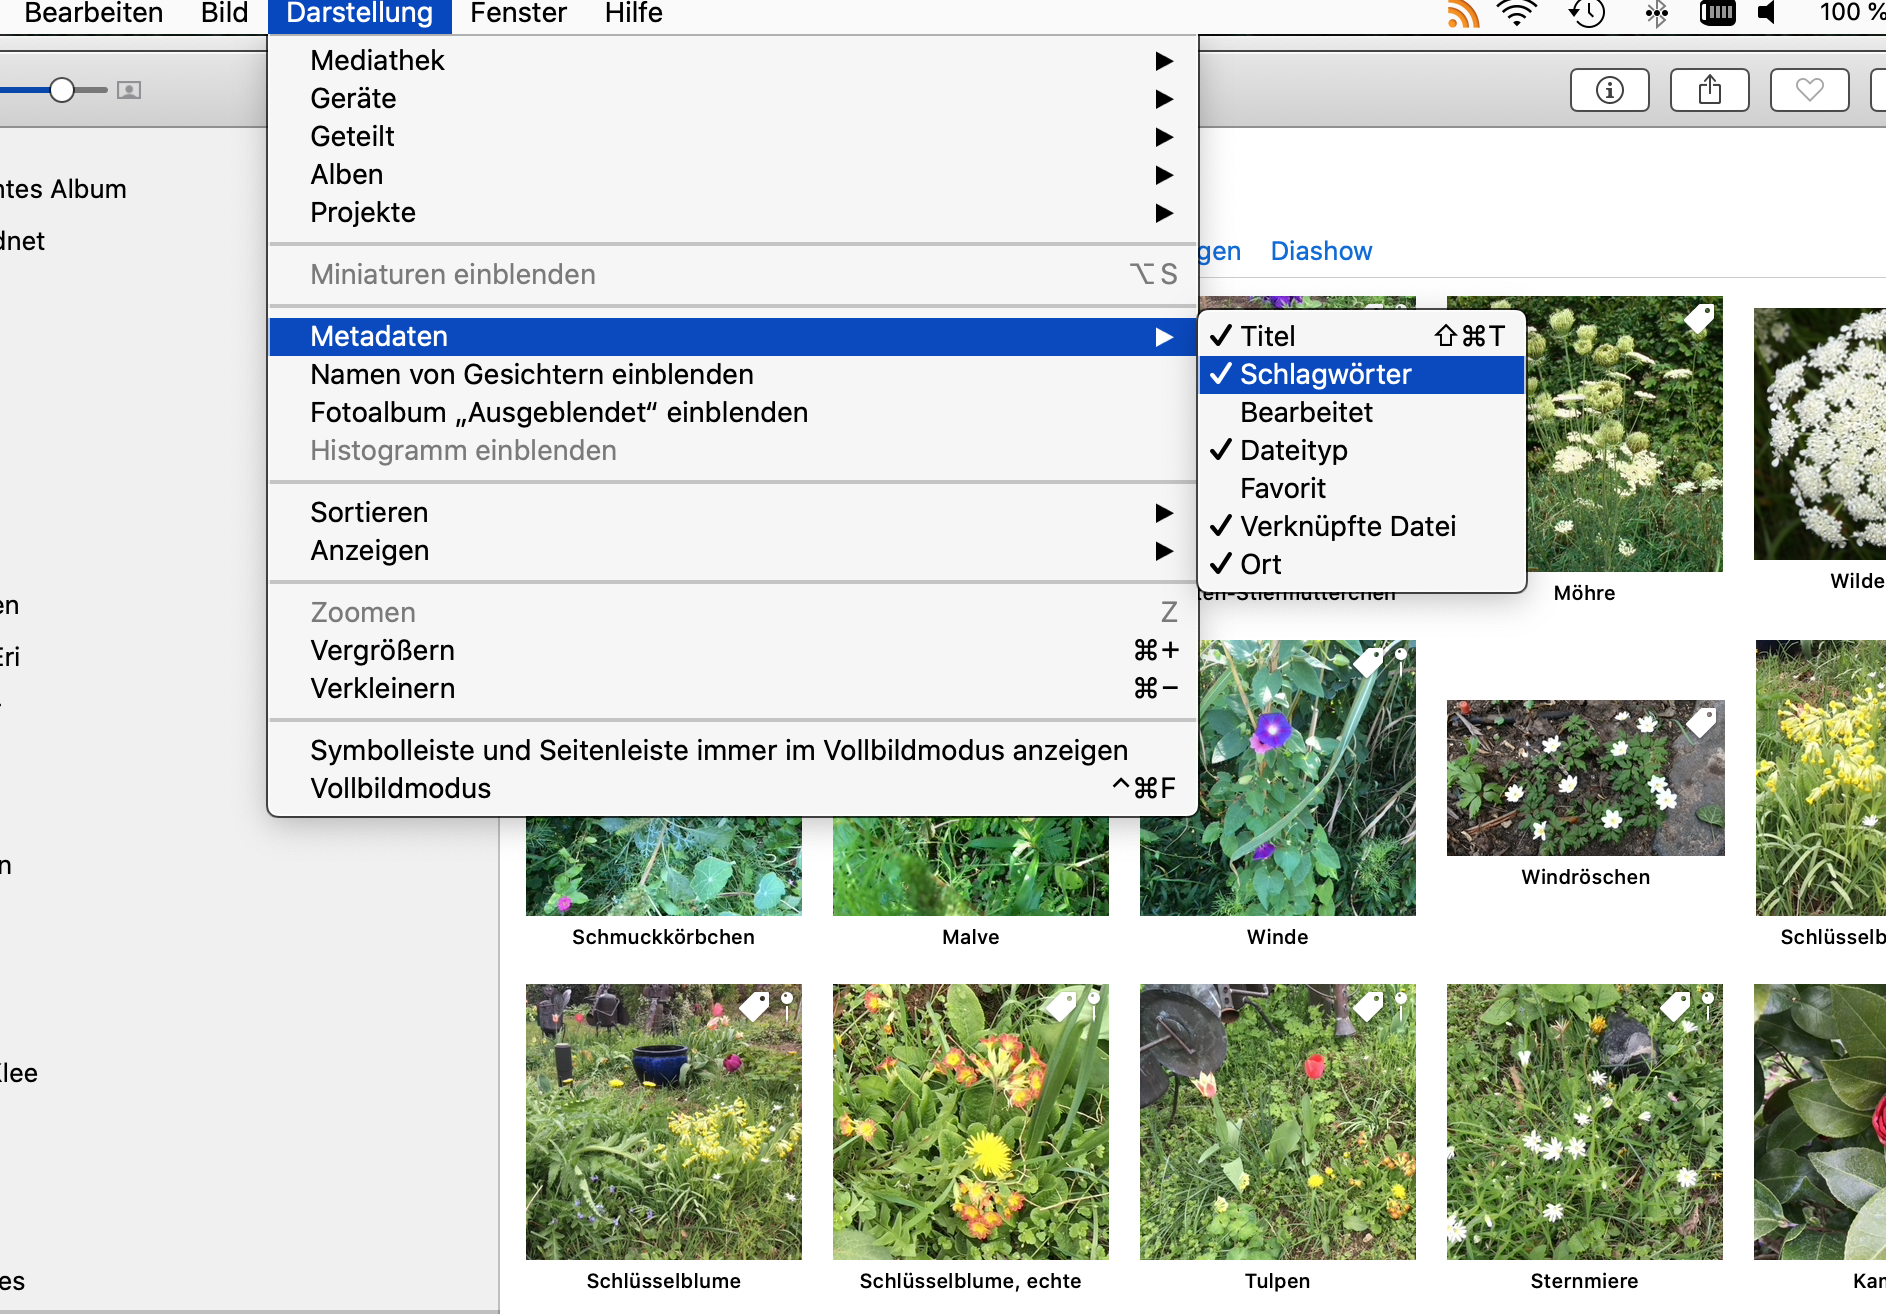1886x1314 pixels.
Task: Toggle Ort metadata option
Action: (x=1361, y=564)
